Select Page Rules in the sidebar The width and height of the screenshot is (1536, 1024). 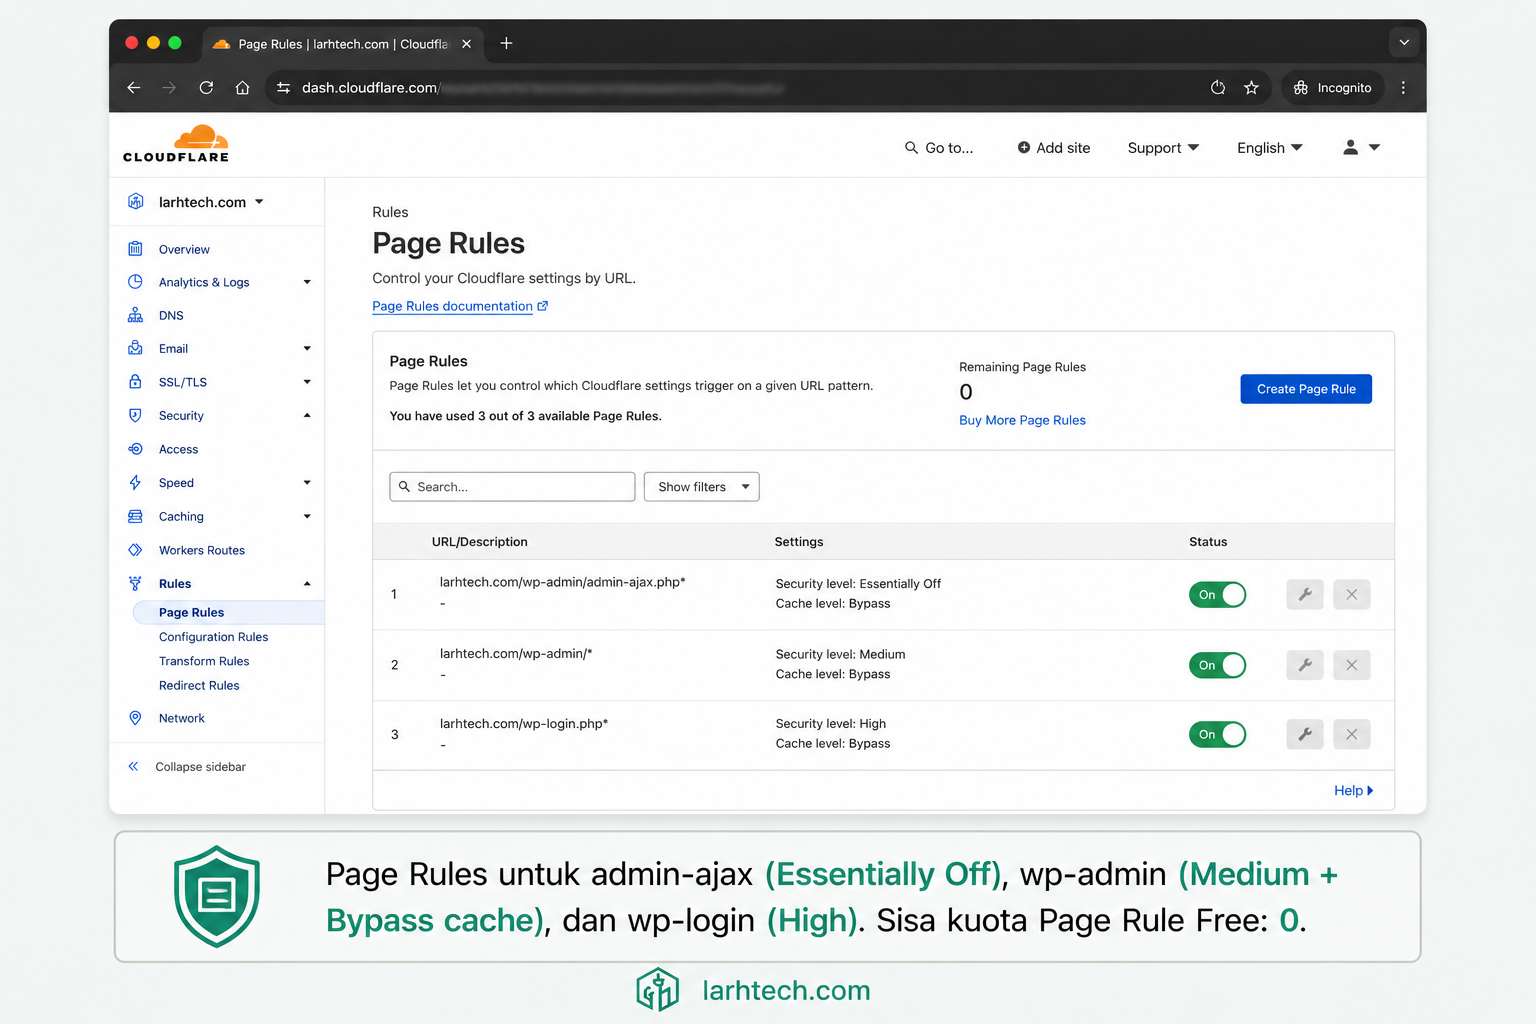pos(228,612)
